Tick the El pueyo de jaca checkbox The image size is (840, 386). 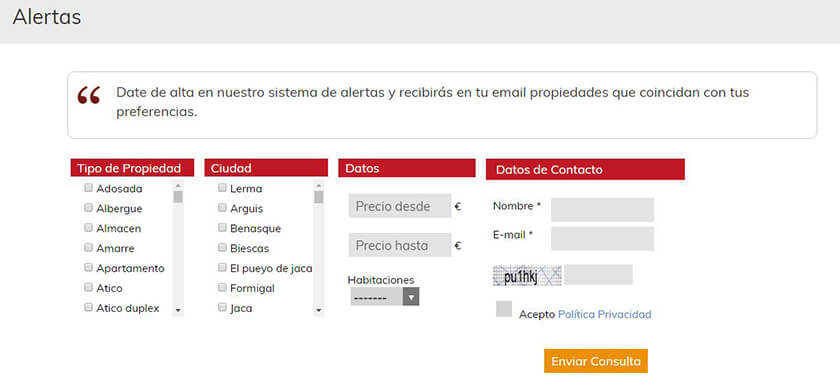(222, 268)
